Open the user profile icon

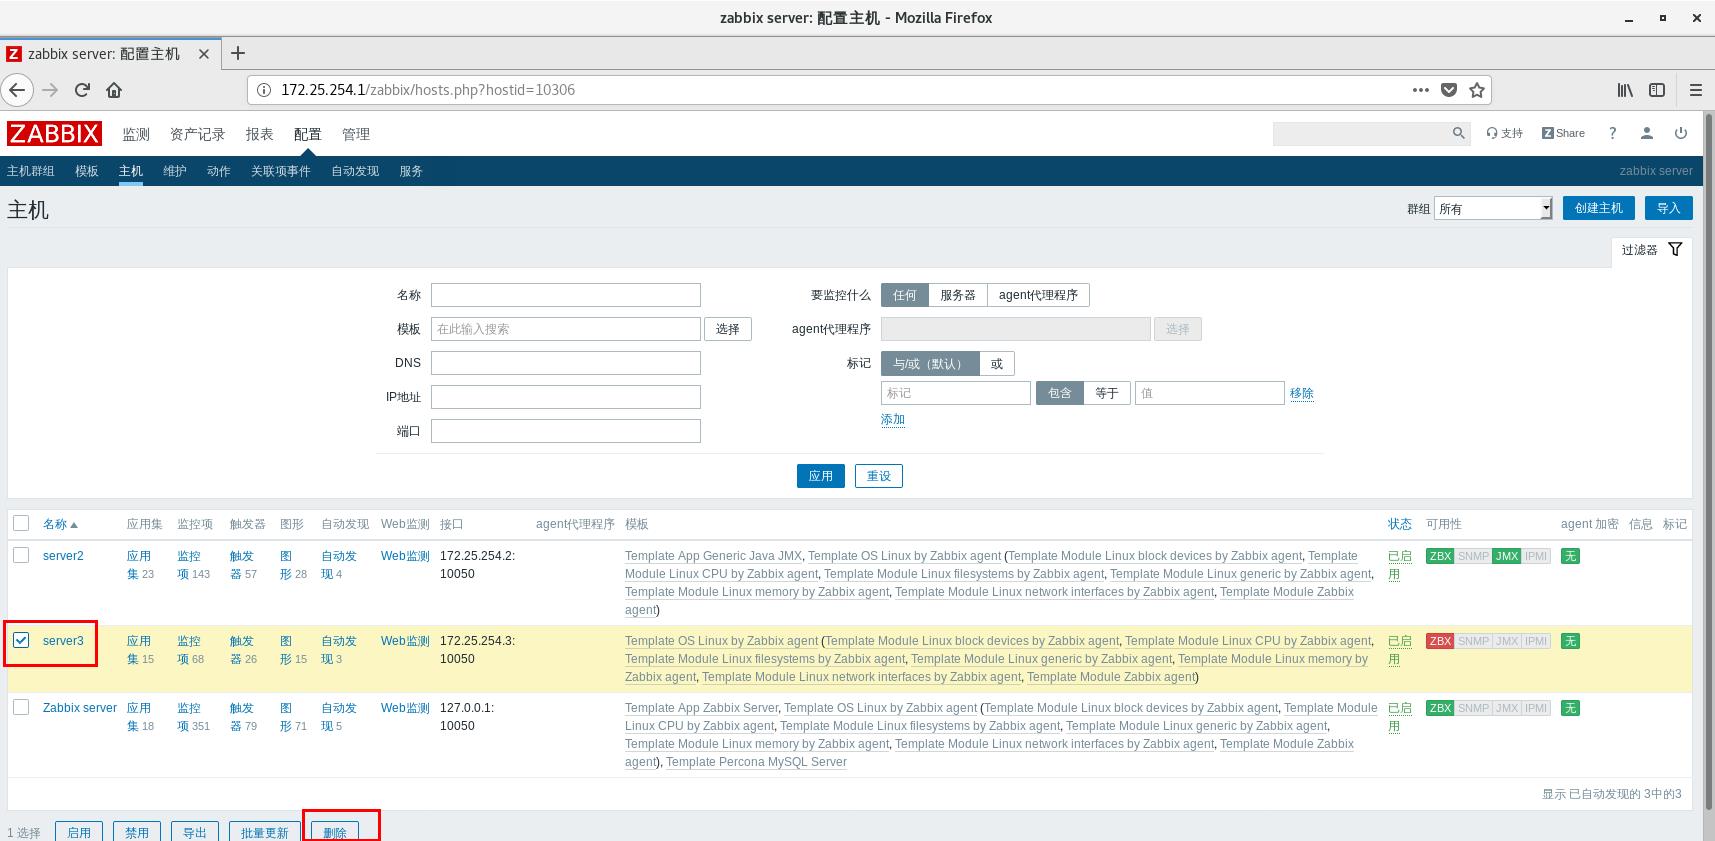tap(1646, 133)
